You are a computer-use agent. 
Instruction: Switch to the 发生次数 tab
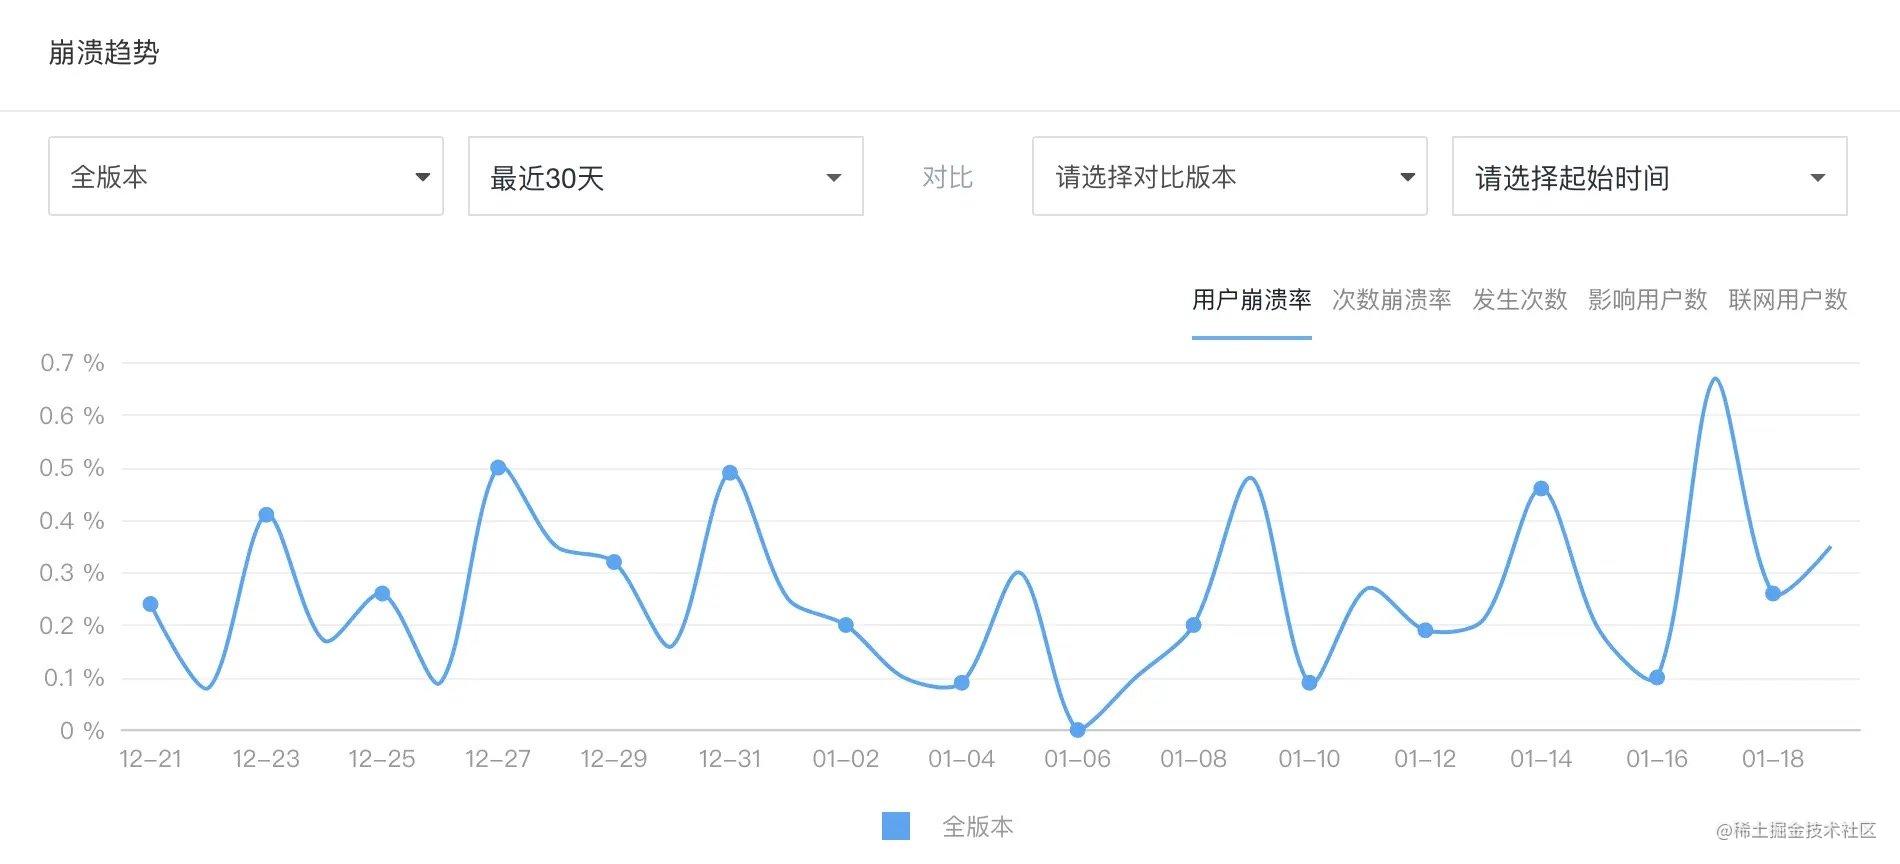click(1519, 299)
